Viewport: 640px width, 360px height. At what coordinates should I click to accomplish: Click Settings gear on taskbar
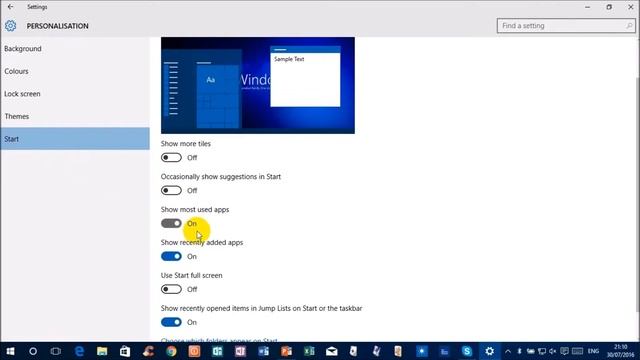[x=489, y=351]
